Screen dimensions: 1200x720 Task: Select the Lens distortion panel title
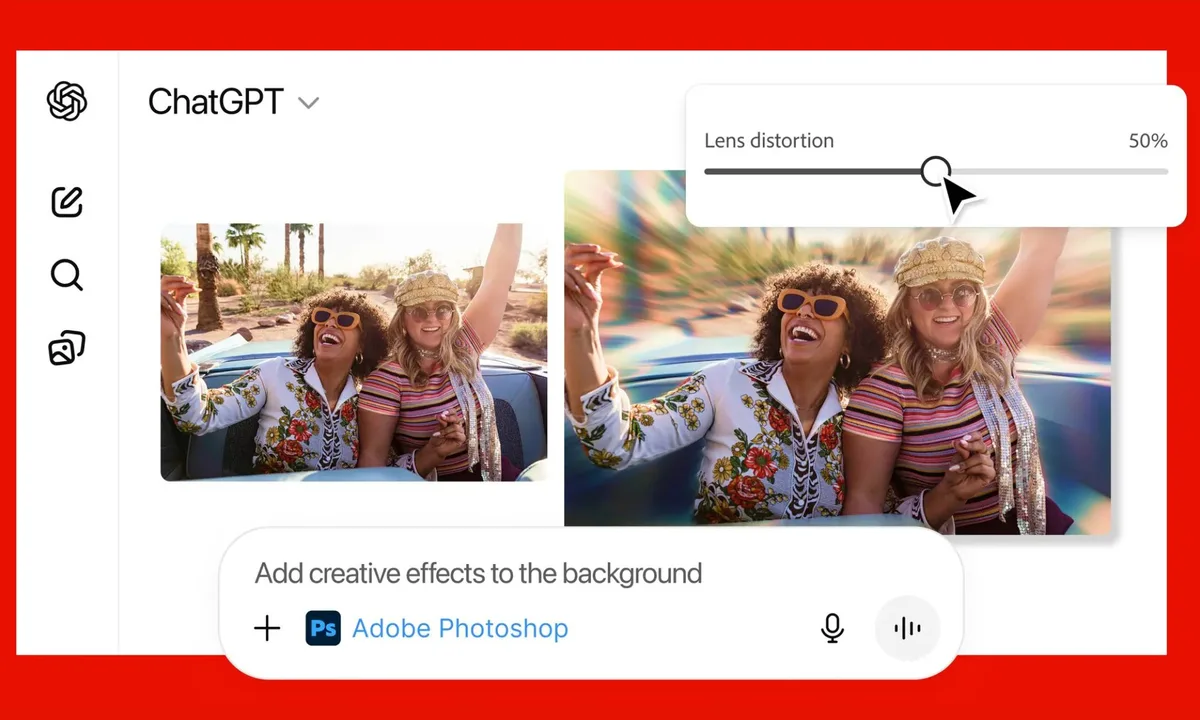click(768, 140)
